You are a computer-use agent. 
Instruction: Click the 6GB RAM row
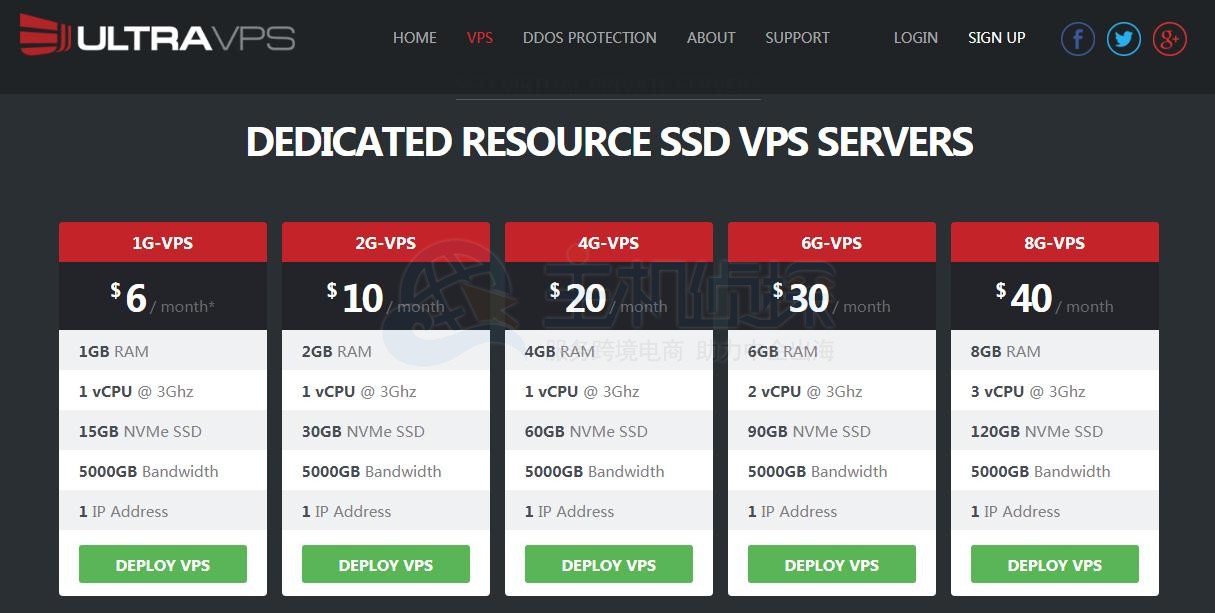coord(832,351)
